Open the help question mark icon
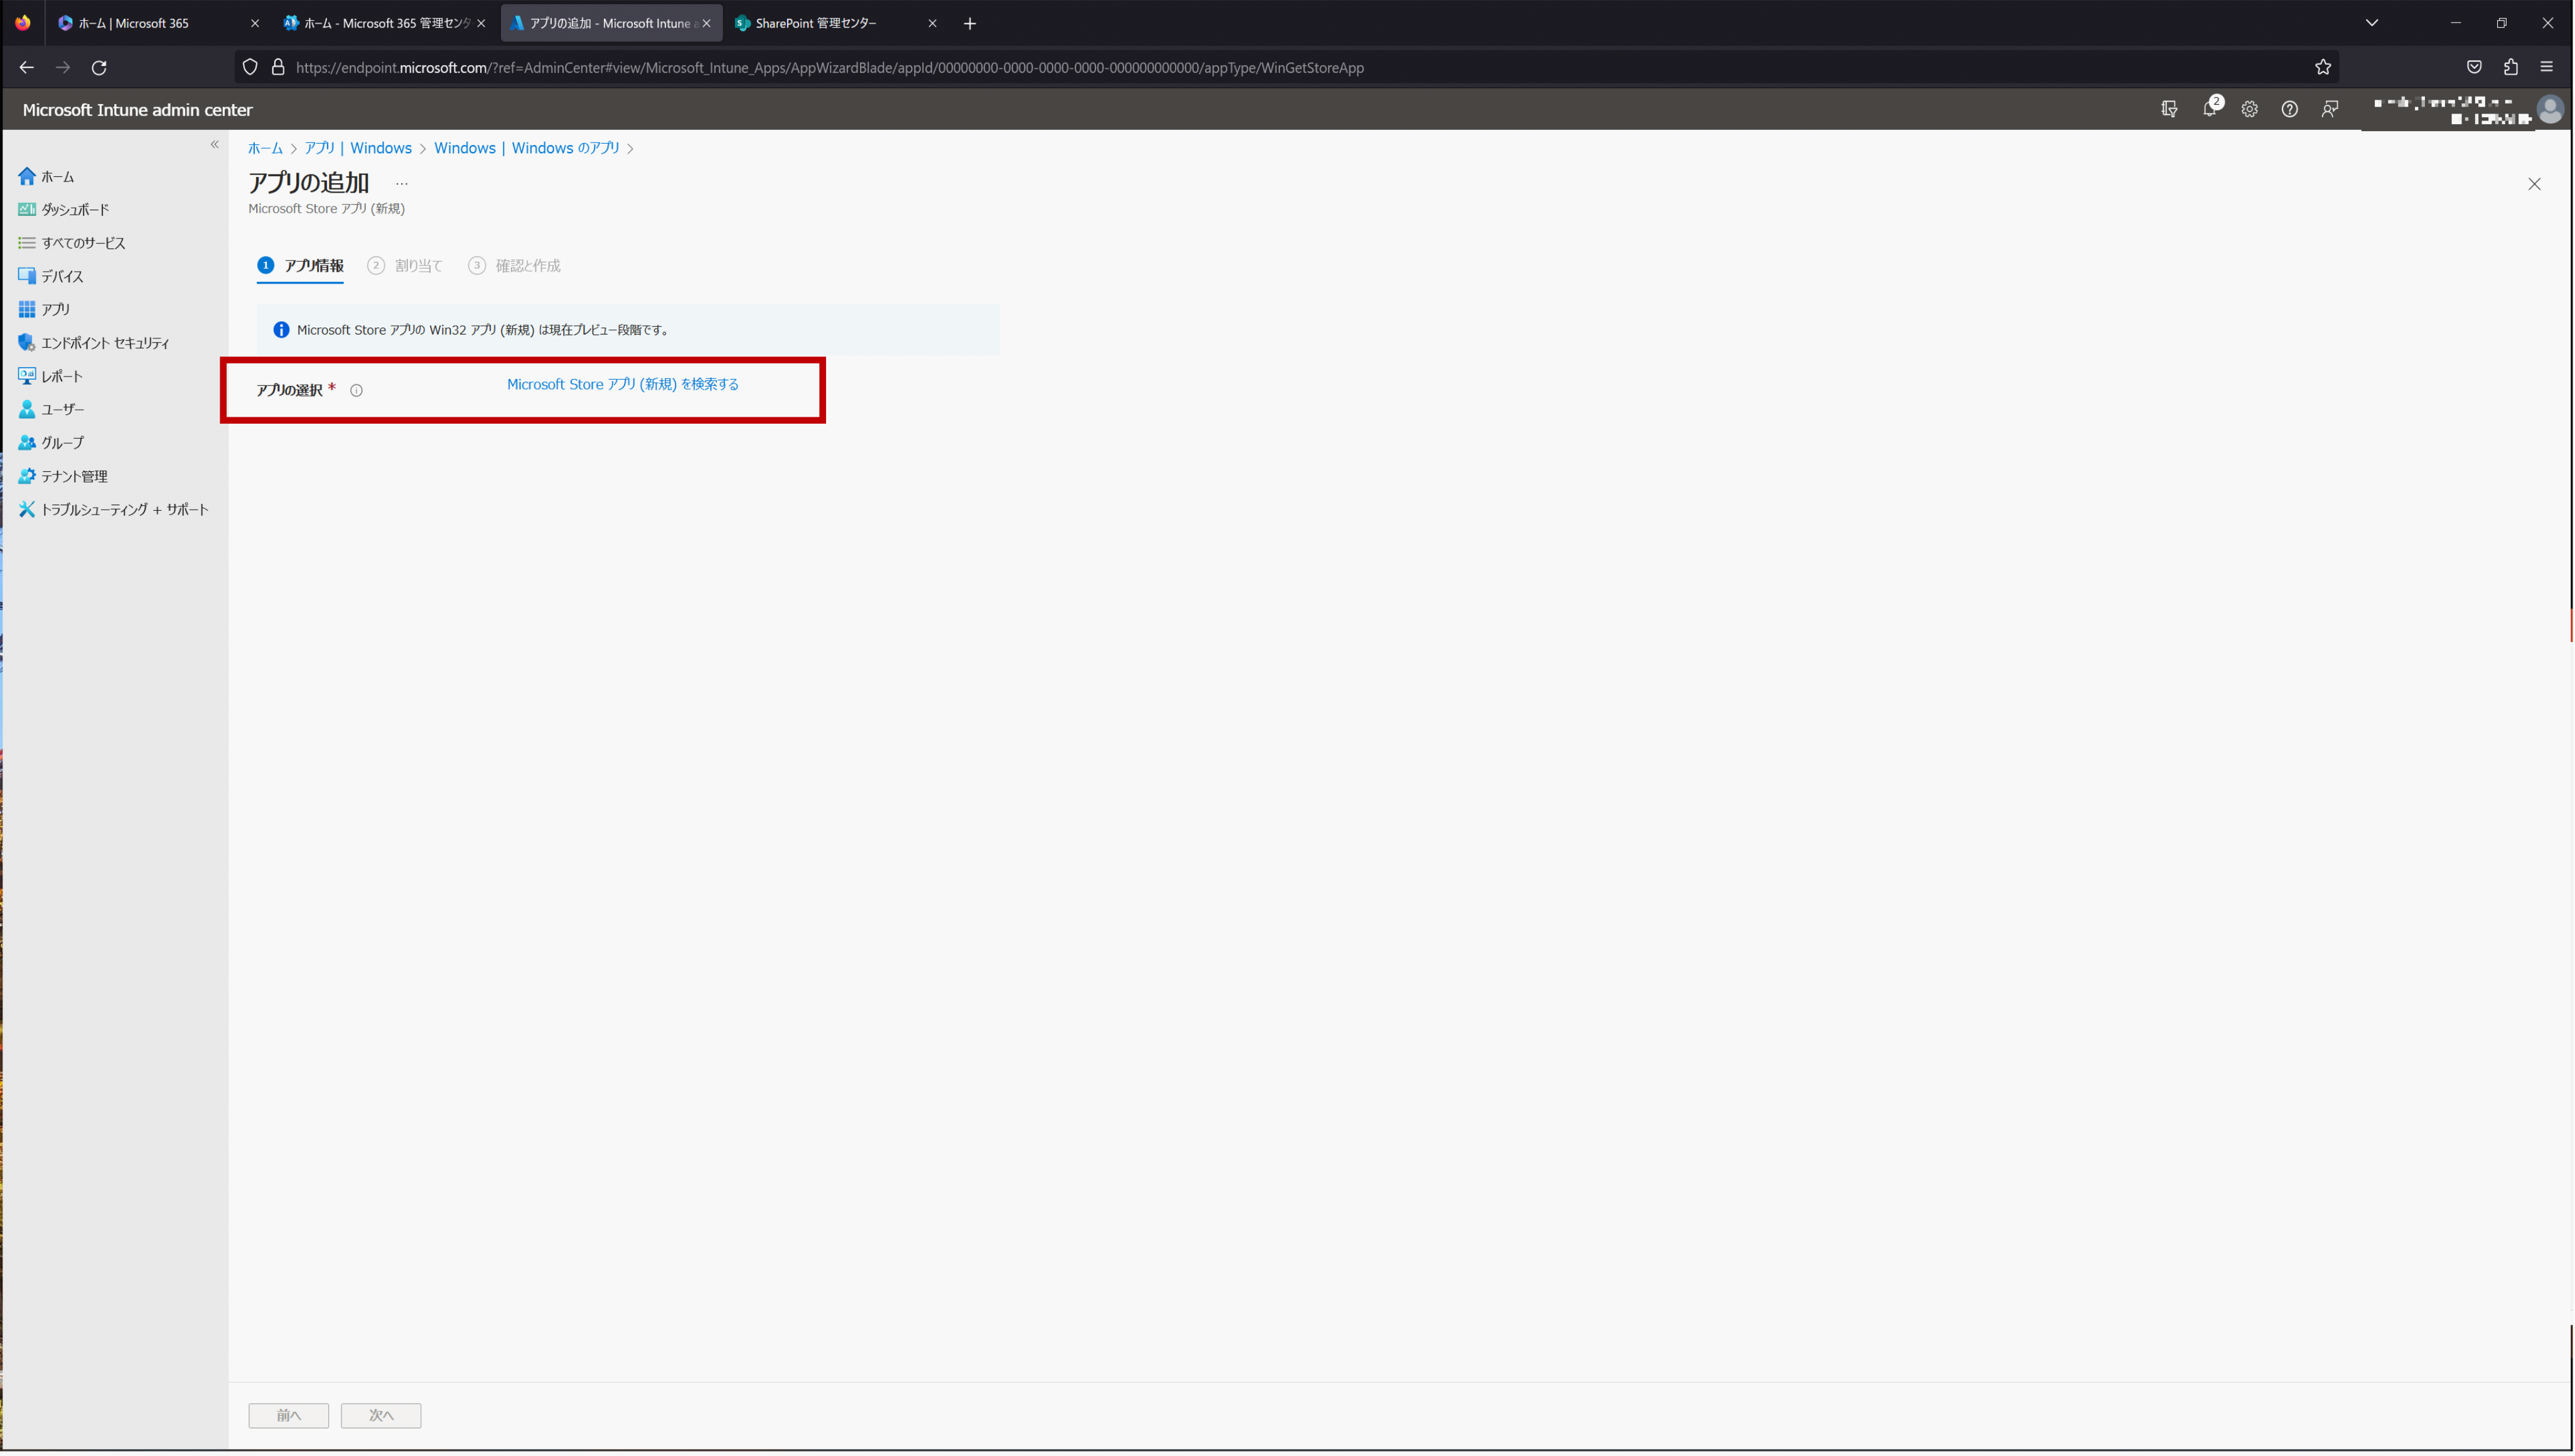The width and height of the screenshot is (2575, 1456). point(2290,109)
